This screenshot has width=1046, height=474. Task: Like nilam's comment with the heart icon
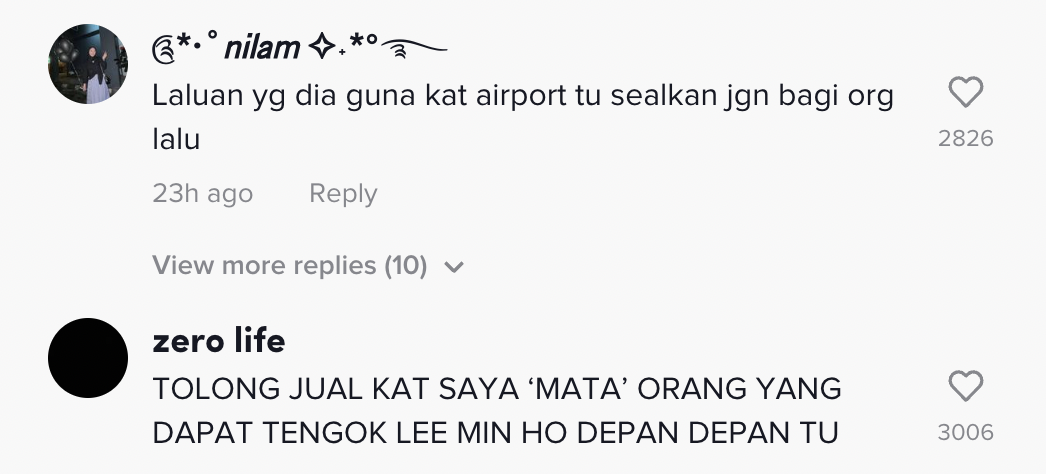click(x=965, y=93)
